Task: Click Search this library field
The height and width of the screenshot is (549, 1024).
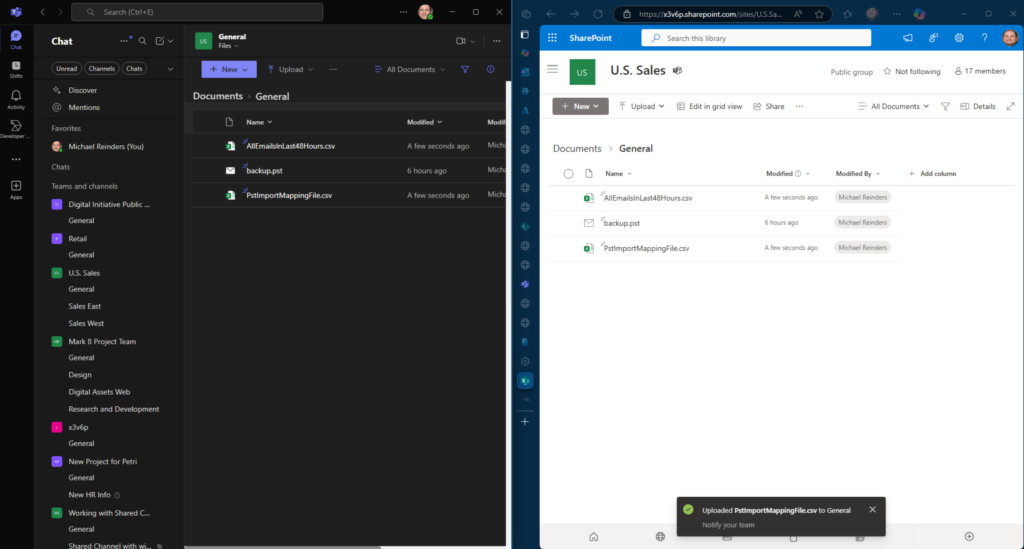Action: click(756, 38)
